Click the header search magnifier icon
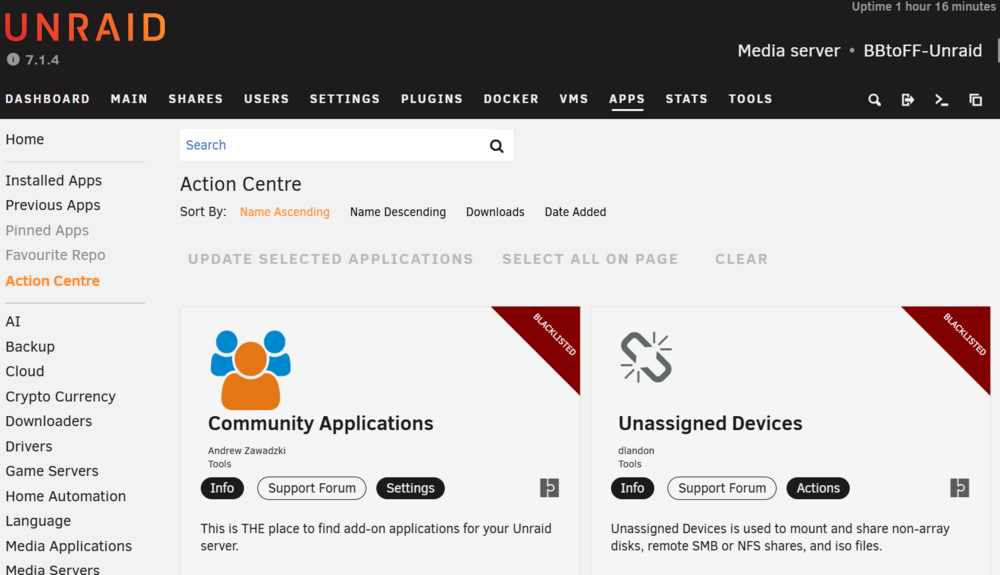This screenshot has width=1000, height=575. (874, 100)
